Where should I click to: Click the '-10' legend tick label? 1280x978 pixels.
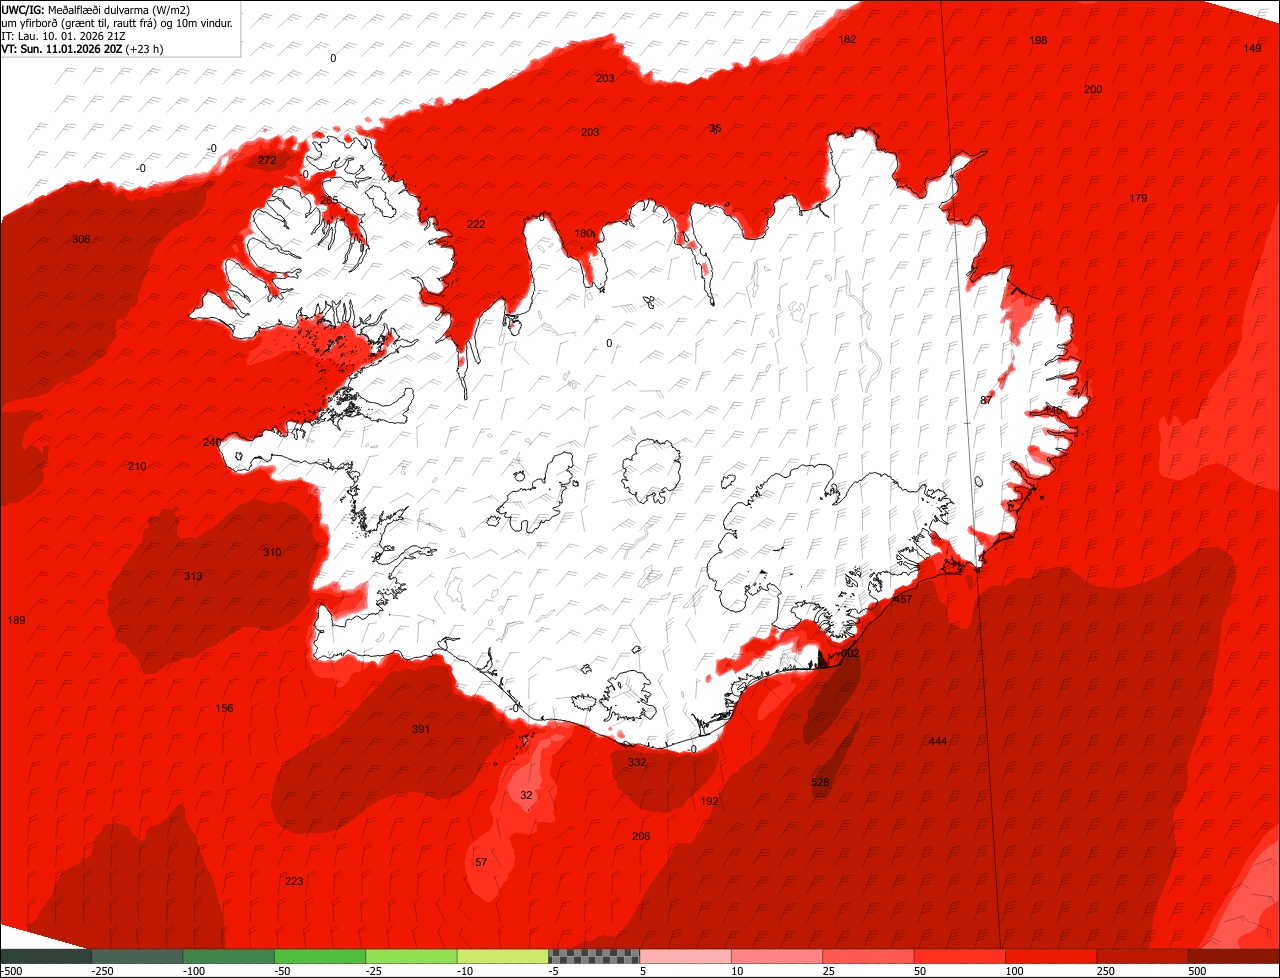click(466, 971)
